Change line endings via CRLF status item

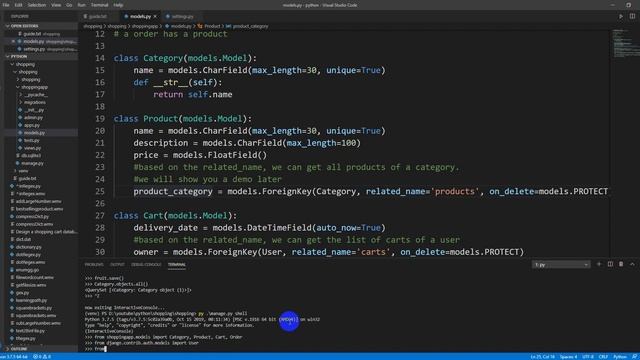pos(603,357)
